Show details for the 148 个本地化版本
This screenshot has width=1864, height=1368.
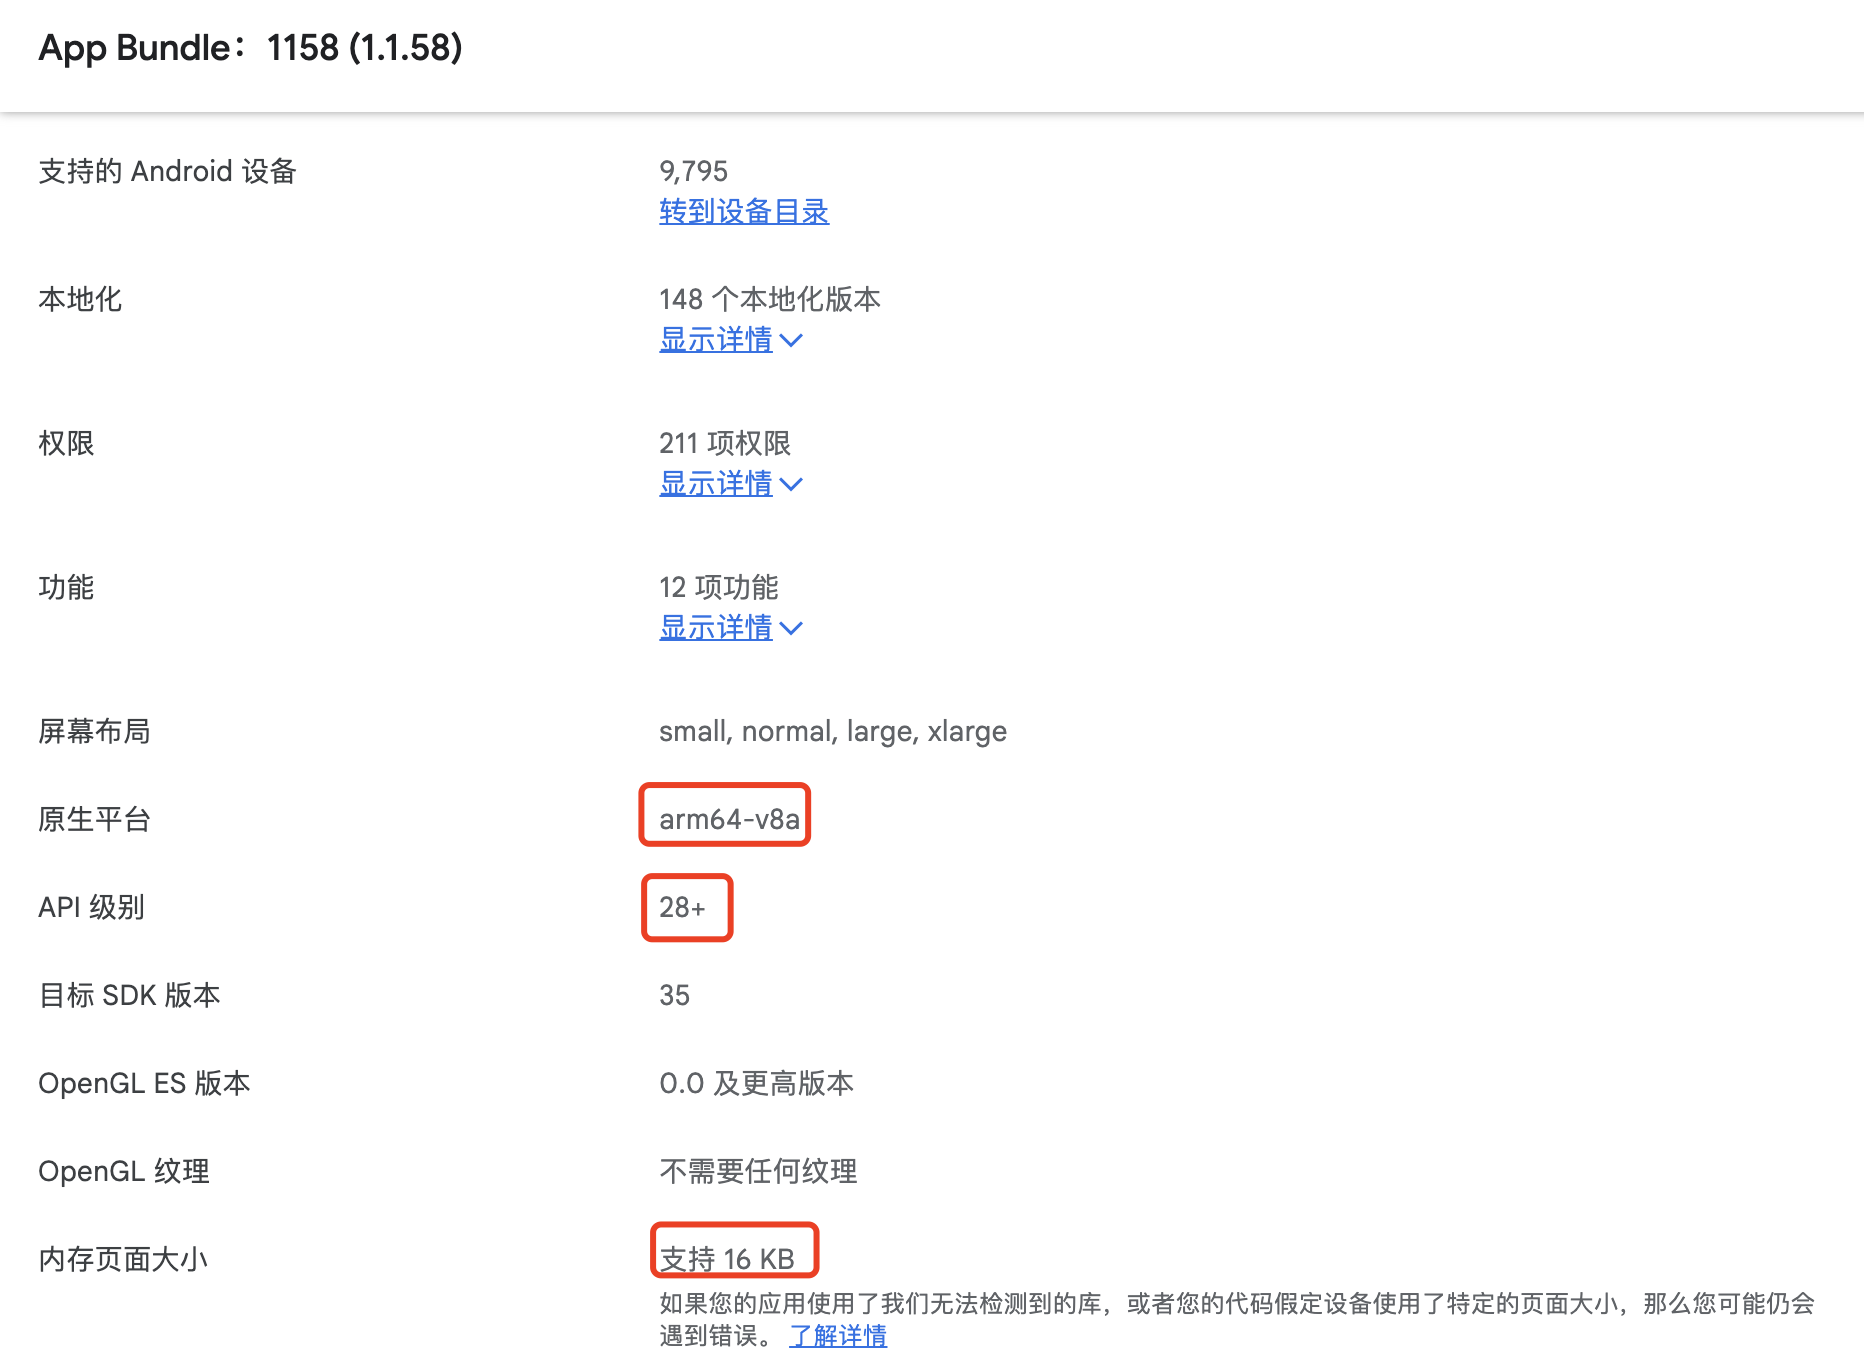tap(716, 341)
